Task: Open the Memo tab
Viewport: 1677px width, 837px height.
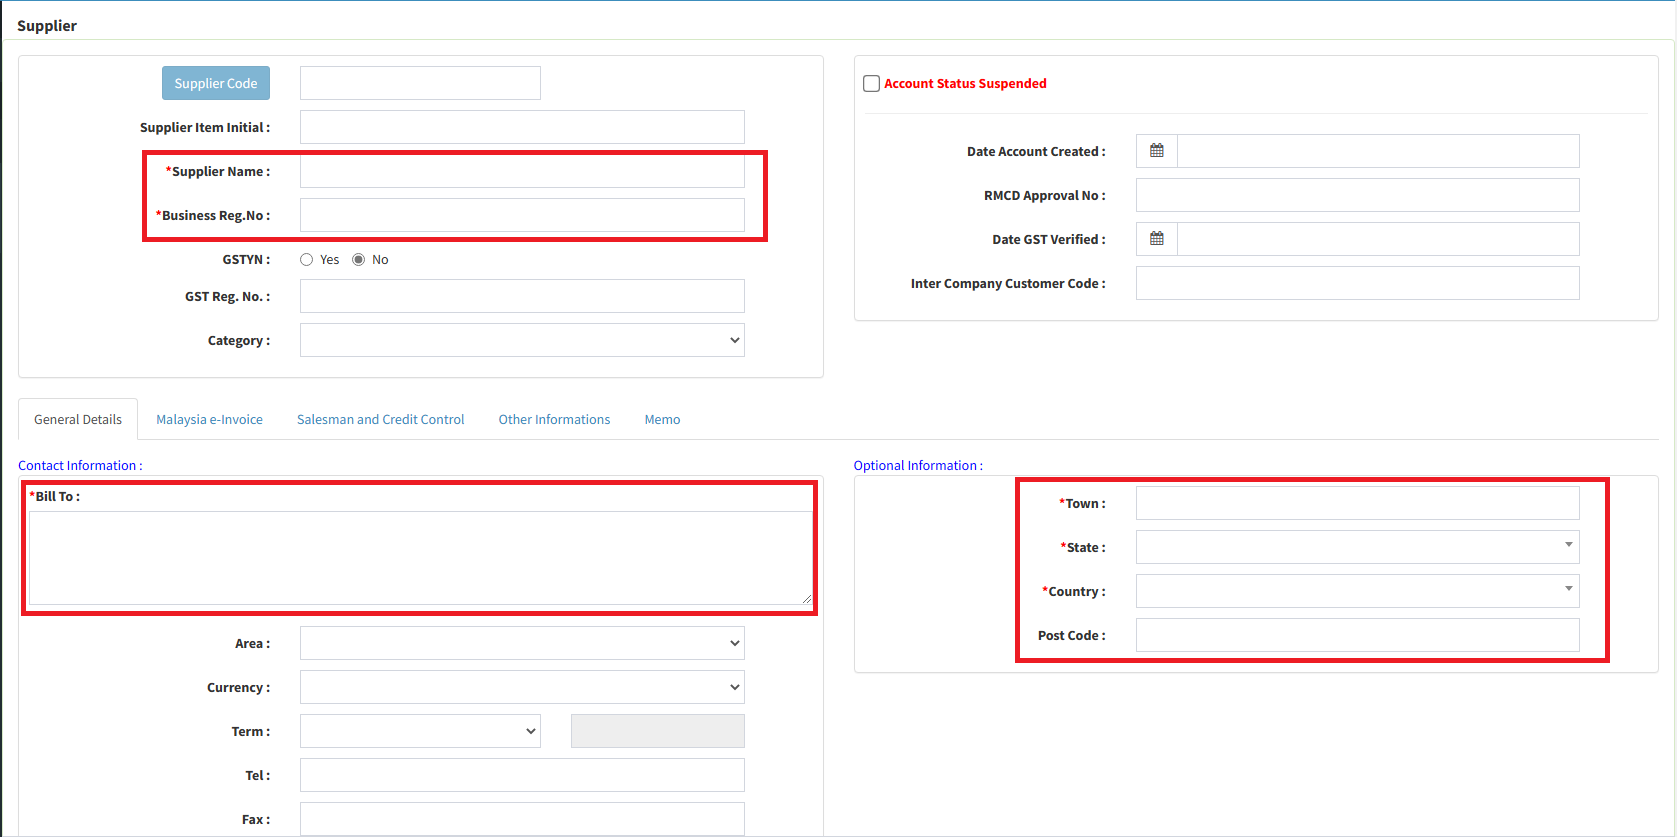Action: pos(662,420)
